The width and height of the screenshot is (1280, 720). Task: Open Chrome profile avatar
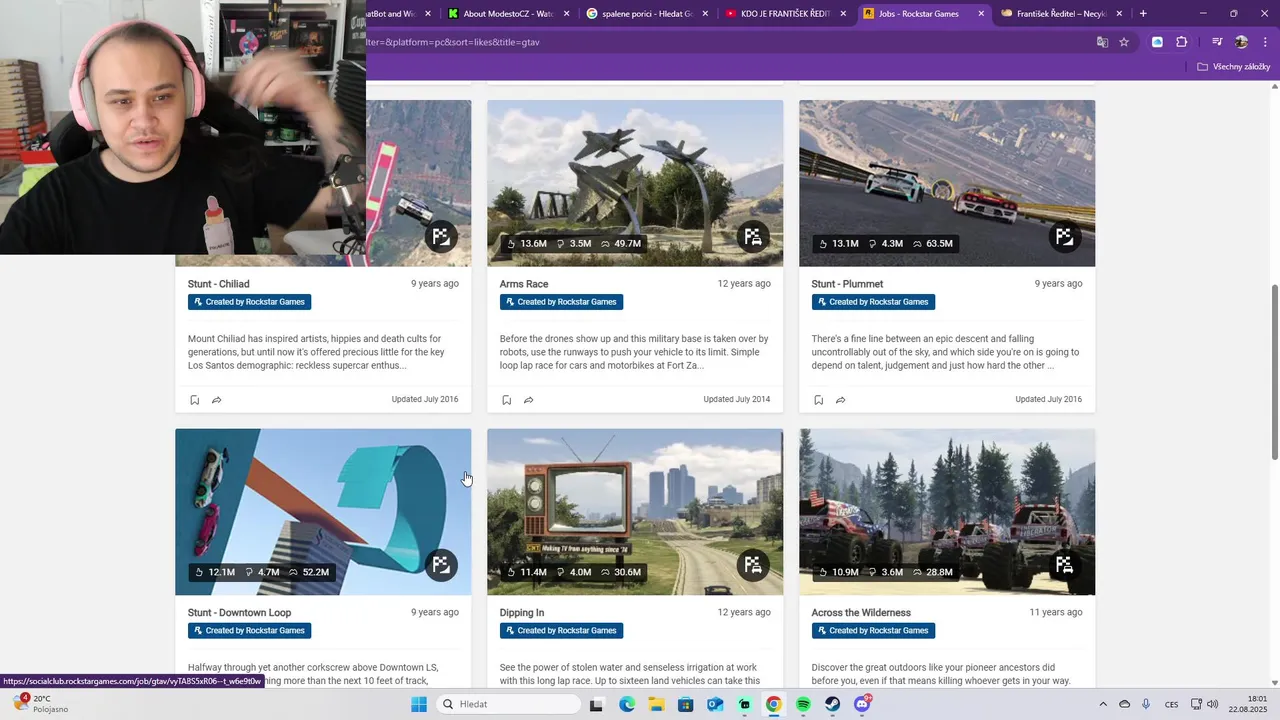tap(1241, 42)
